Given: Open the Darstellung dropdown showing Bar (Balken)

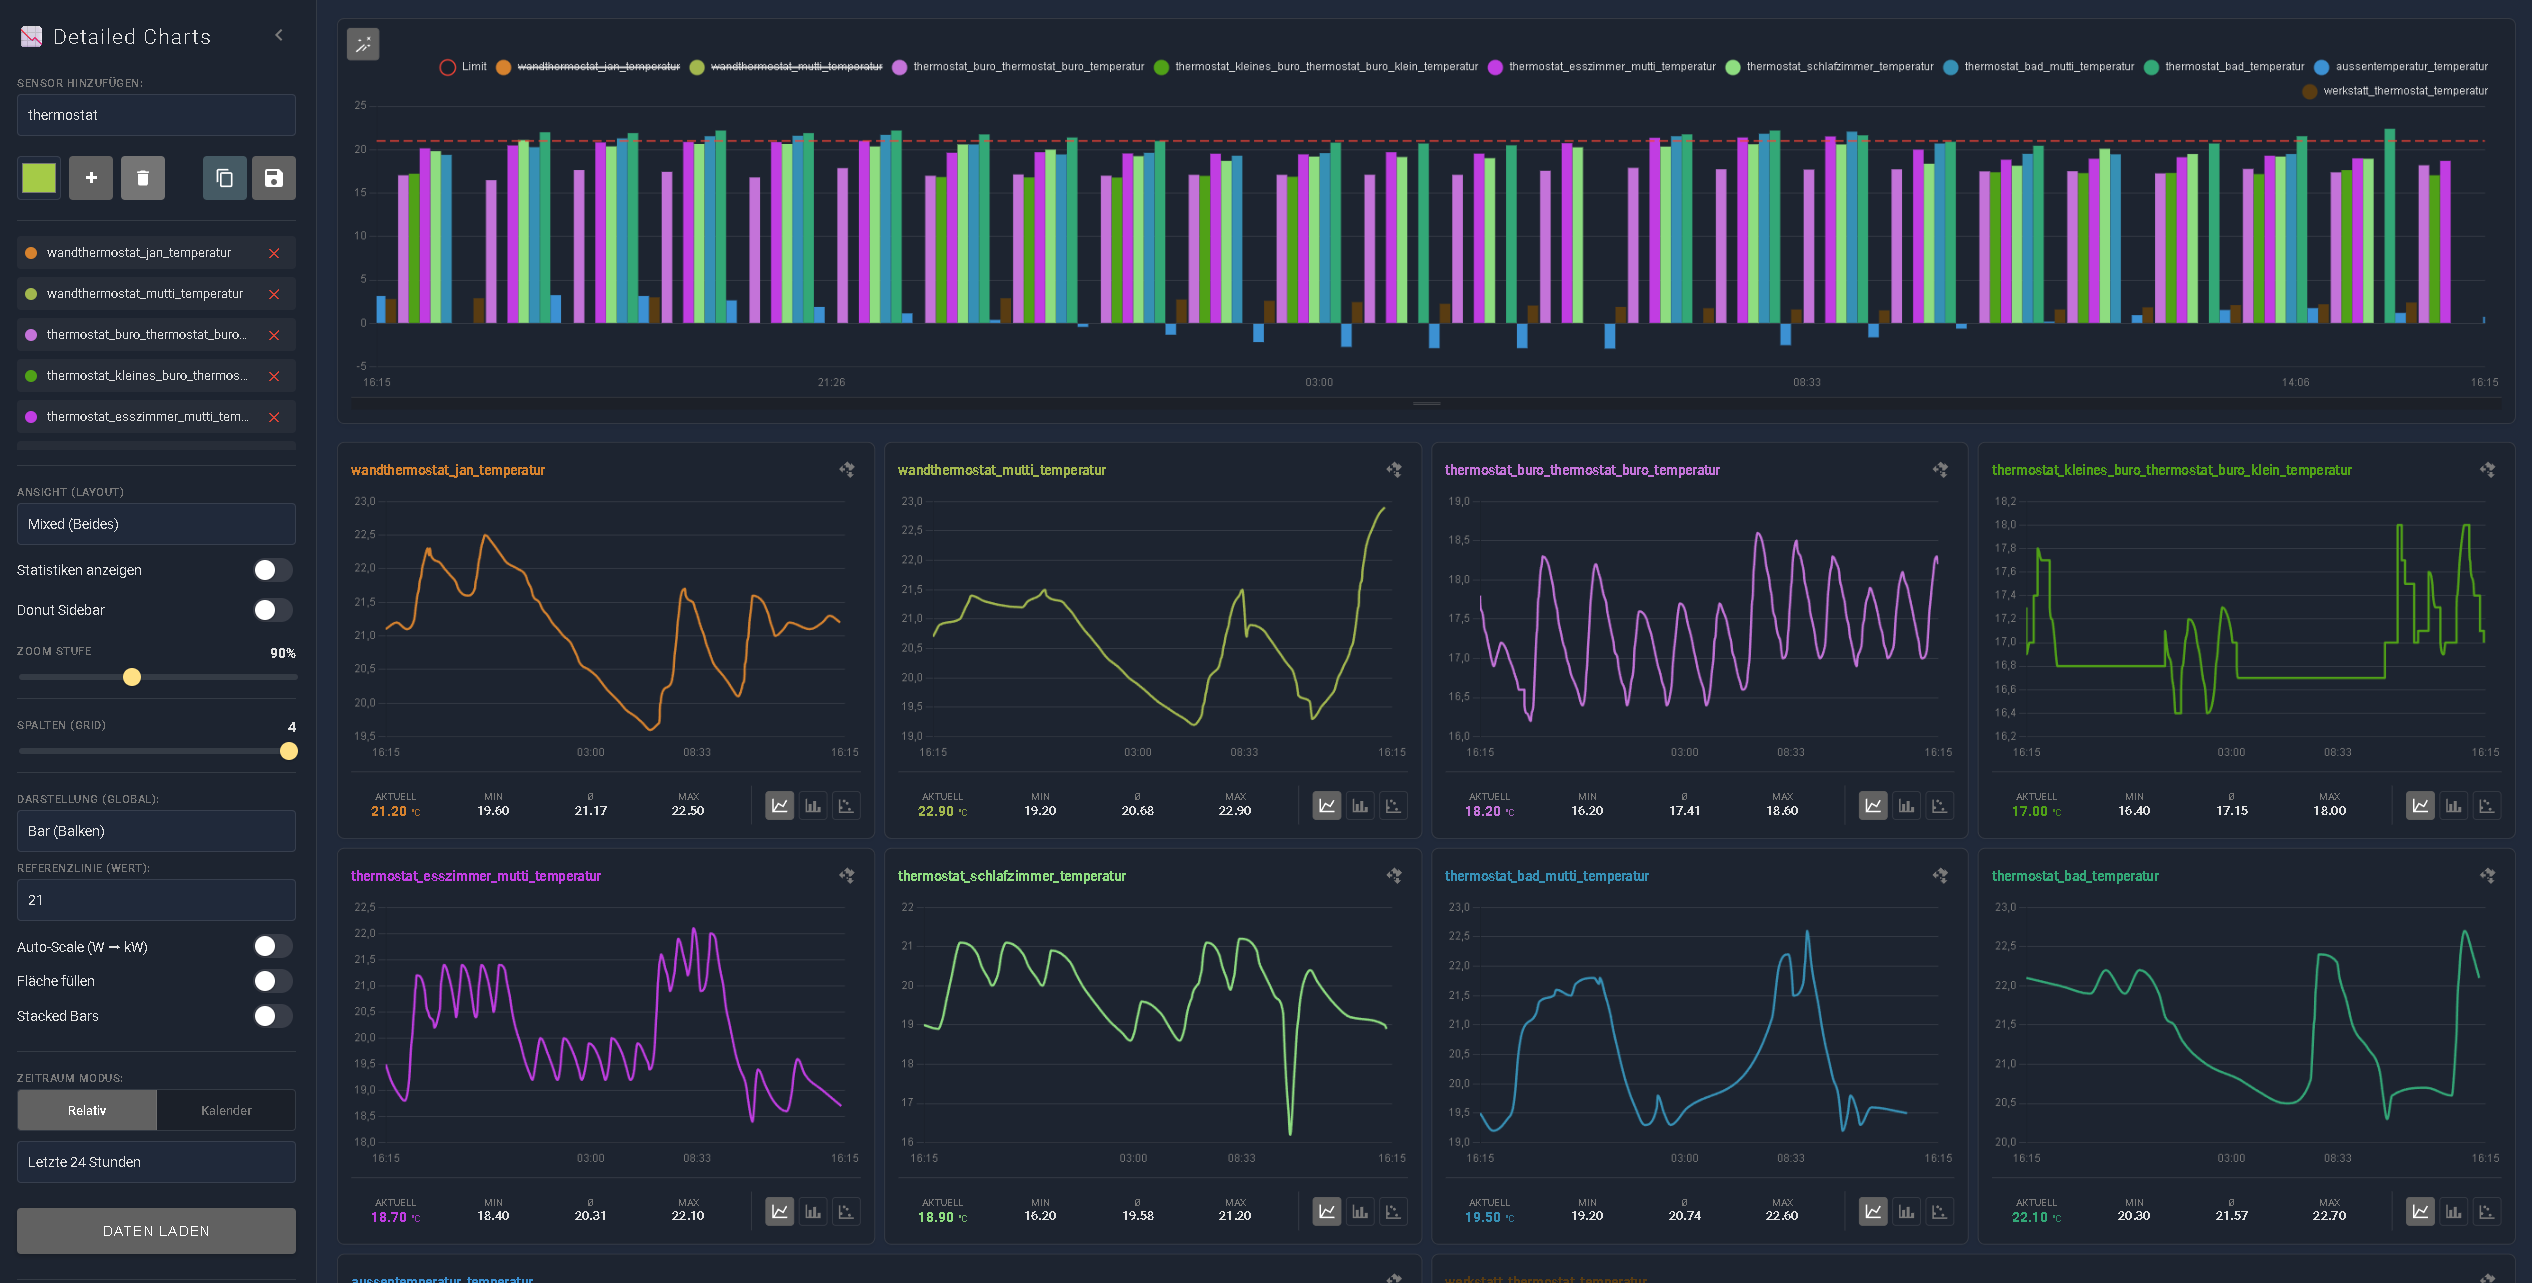Looking at the screenshot, I should [156, 830].
